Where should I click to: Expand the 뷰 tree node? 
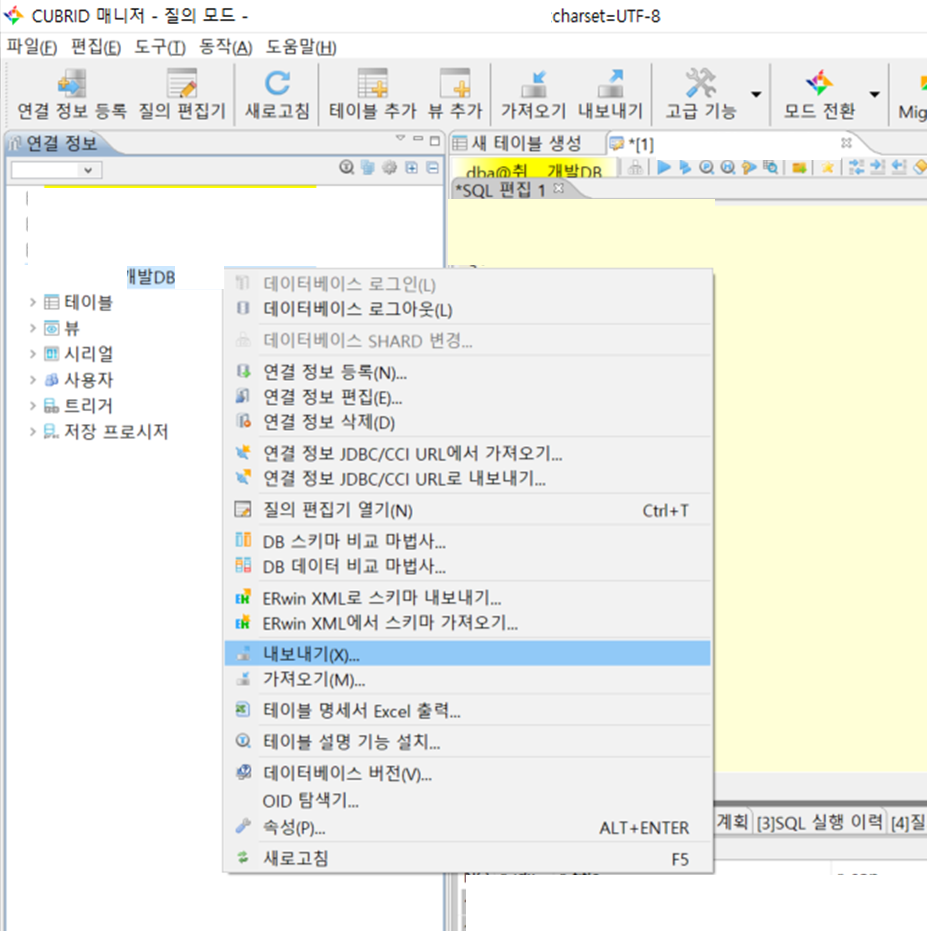click(x=33, y=328)
